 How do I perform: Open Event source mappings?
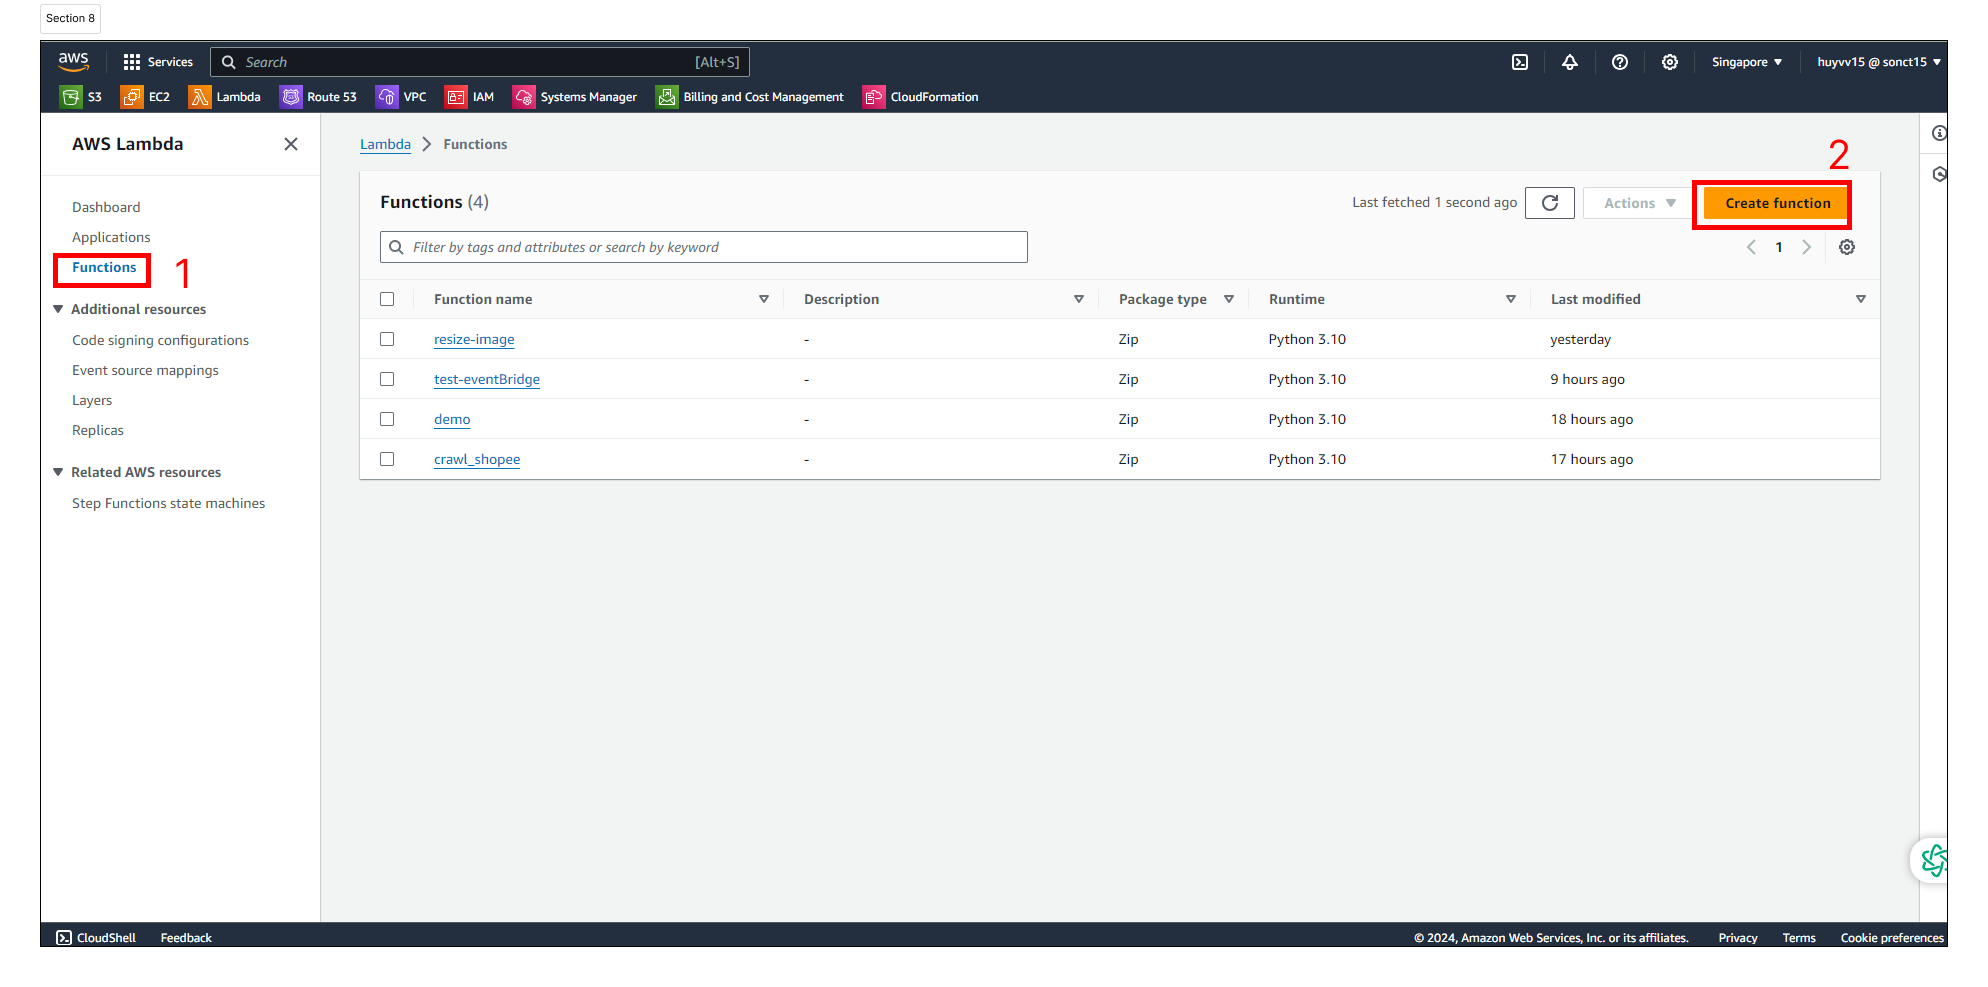click(145, 370)
